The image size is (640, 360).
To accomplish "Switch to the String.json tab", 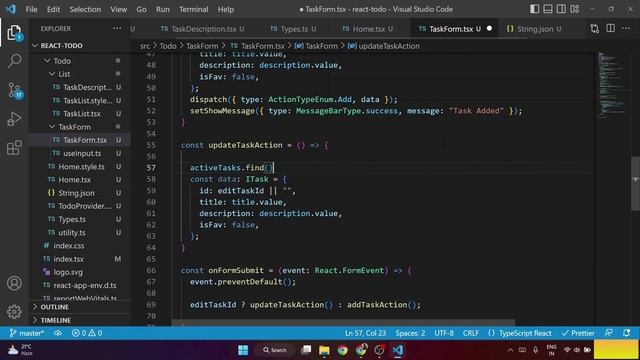I will [x=534, y=29].
